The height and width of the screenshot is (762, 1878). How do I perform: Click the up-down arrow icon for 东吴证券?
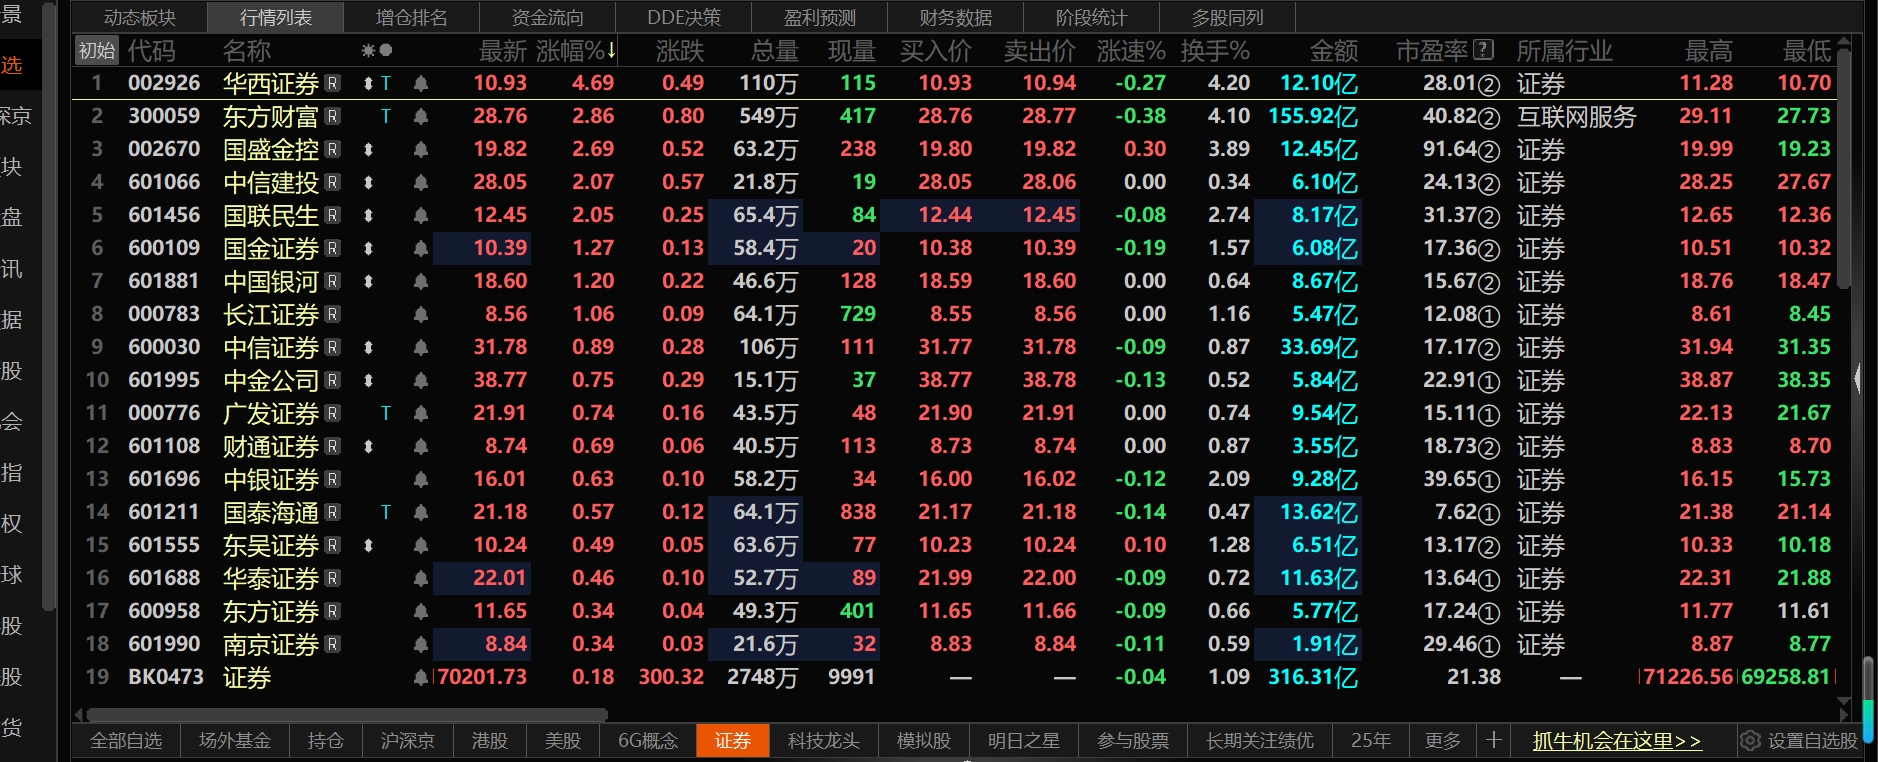[x=368, y=546]
